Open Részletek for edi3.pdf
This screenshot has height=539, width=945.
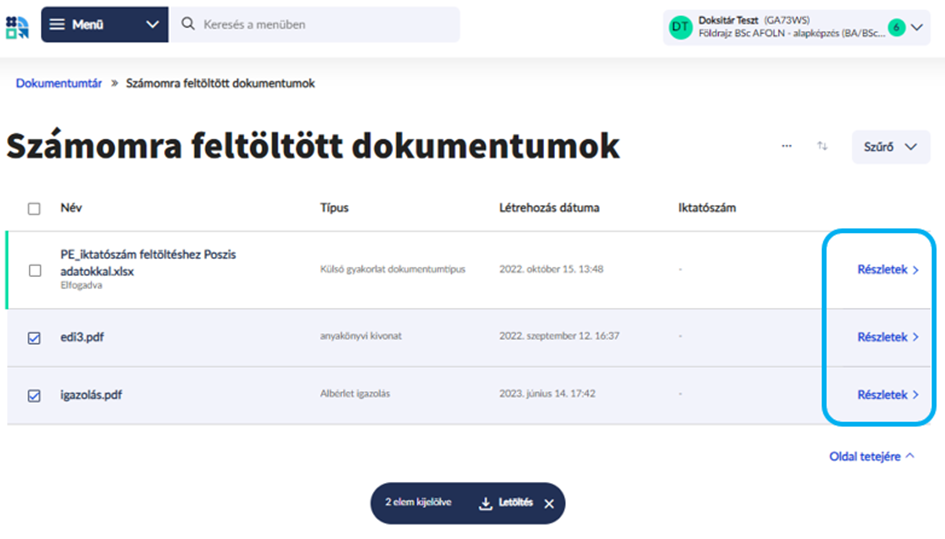point(887,338)
